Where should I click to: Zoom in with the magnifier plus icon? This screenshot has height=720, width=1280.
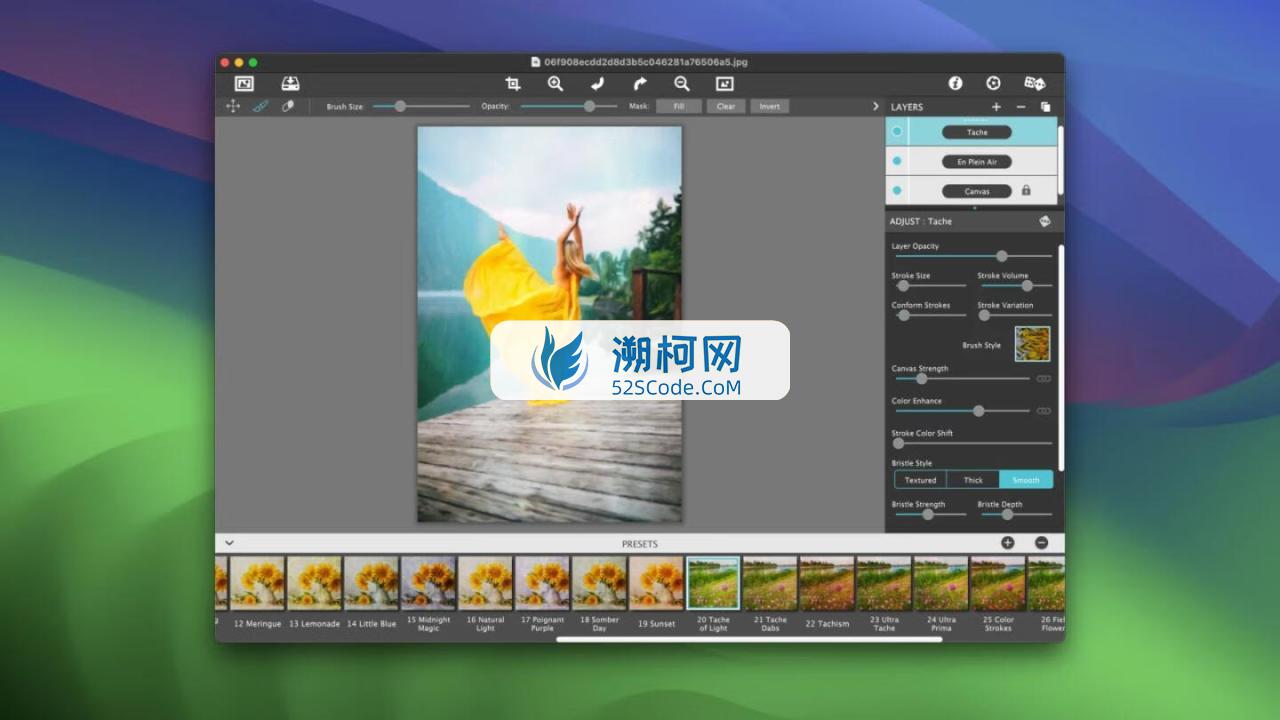[x=555, y=84]
